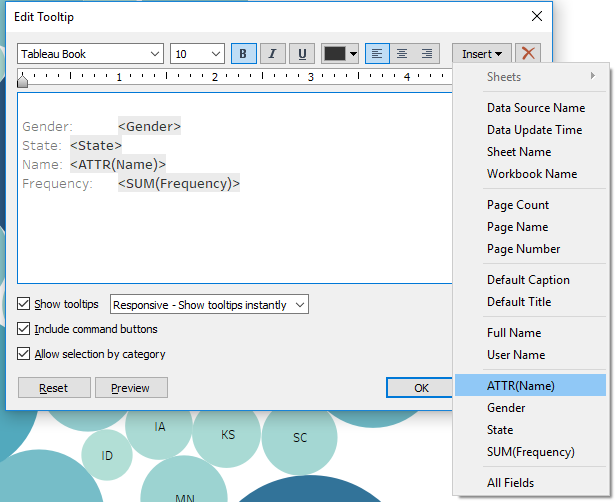
Task: Open the Insert dropdown button
Action: coord(482,53)
